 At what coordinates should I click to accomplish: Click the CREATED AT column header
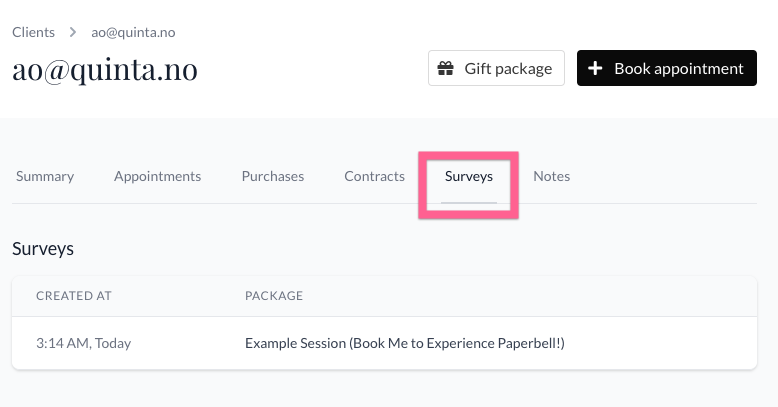(74, 296)
